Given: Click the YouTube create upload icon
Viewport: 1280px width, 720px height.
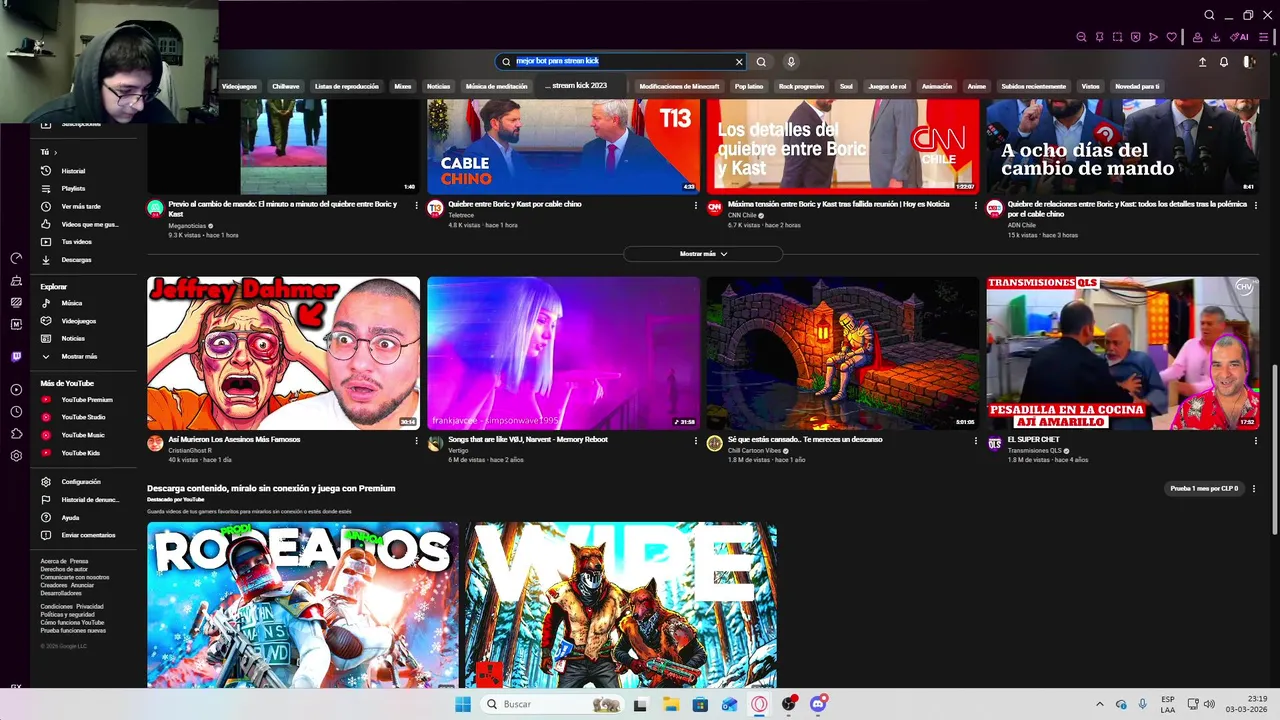Looking at the screenshot, I should (1202, 62).
